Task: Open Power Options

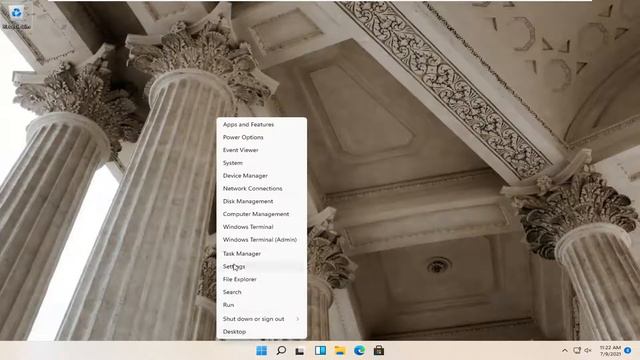Action: (x=262, y=137)
